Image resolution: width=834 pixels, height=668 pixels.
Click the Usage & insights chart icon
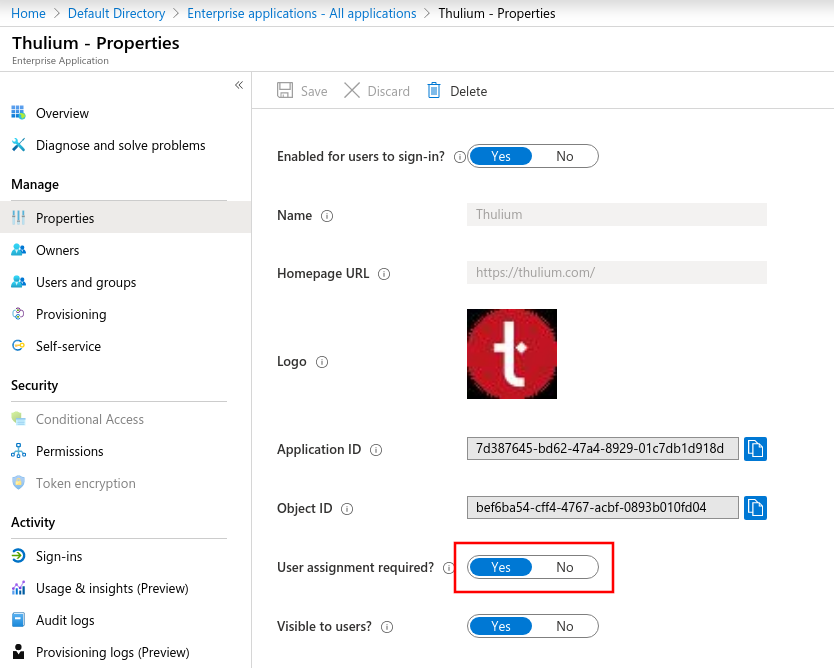point(18,588)
